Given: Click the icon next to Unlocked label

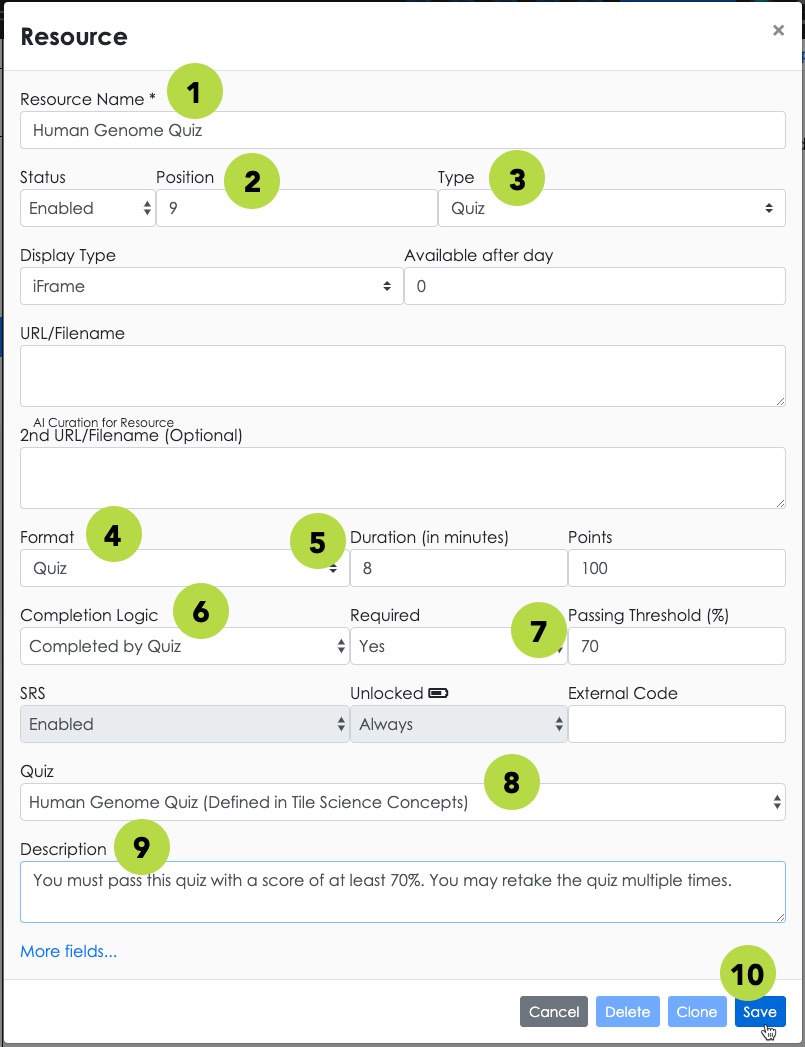Looking at the screenshot, I should coord(438,693).
